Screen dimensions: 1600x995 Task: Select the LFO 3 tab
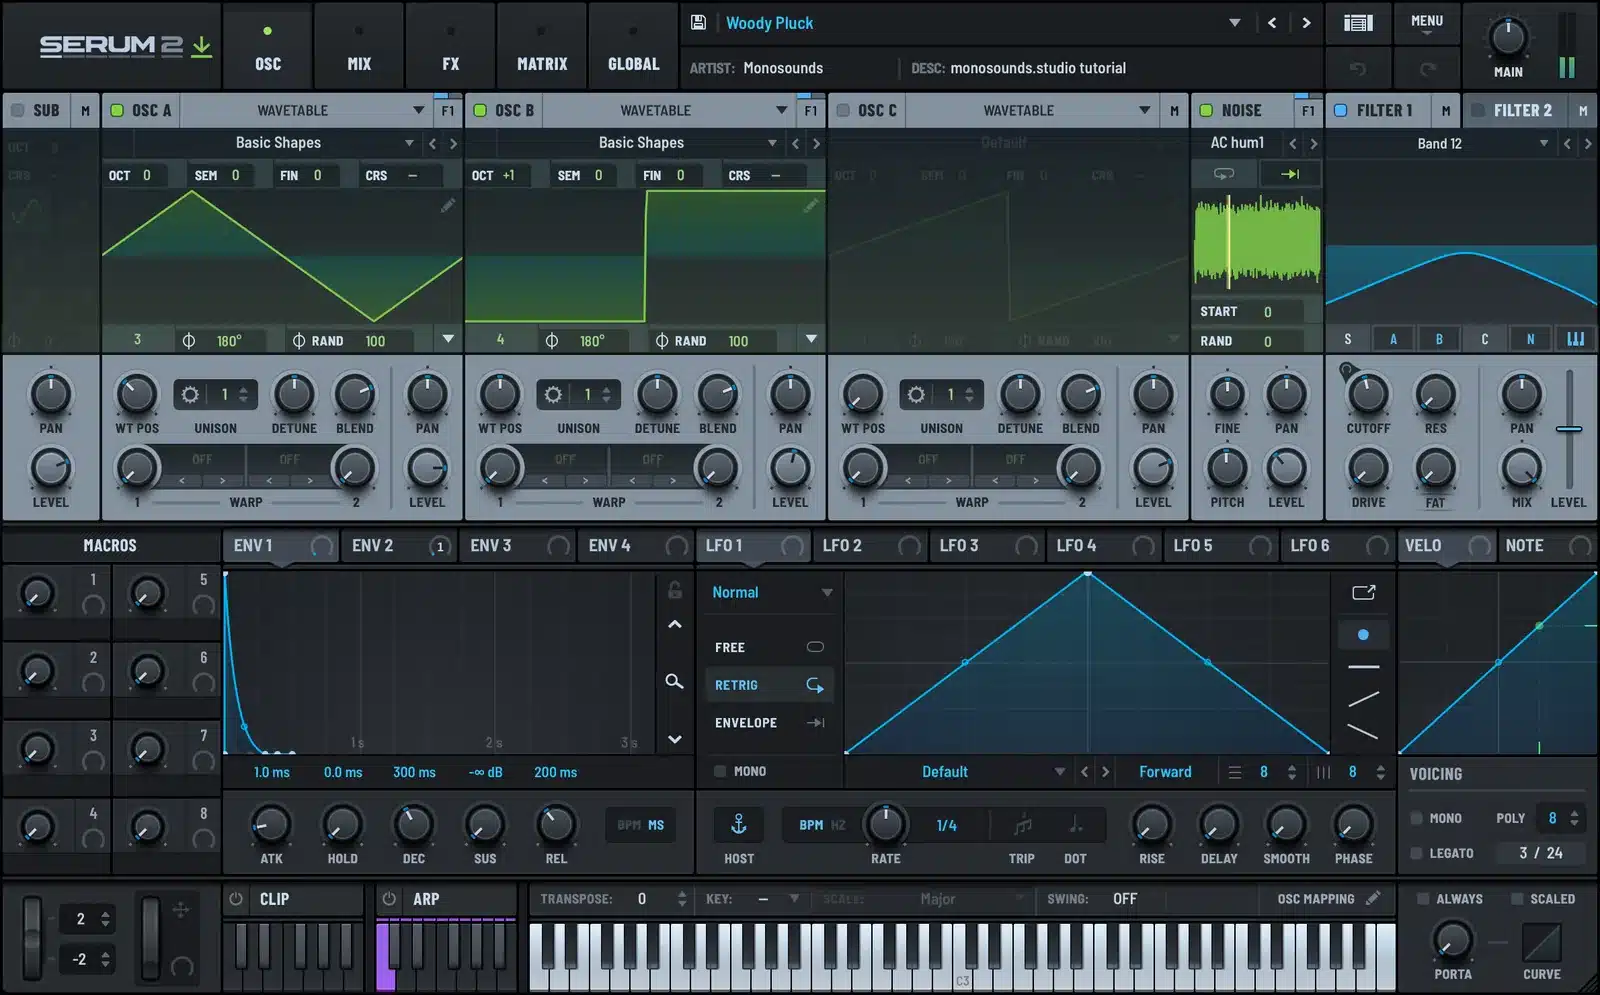point(986,545)
